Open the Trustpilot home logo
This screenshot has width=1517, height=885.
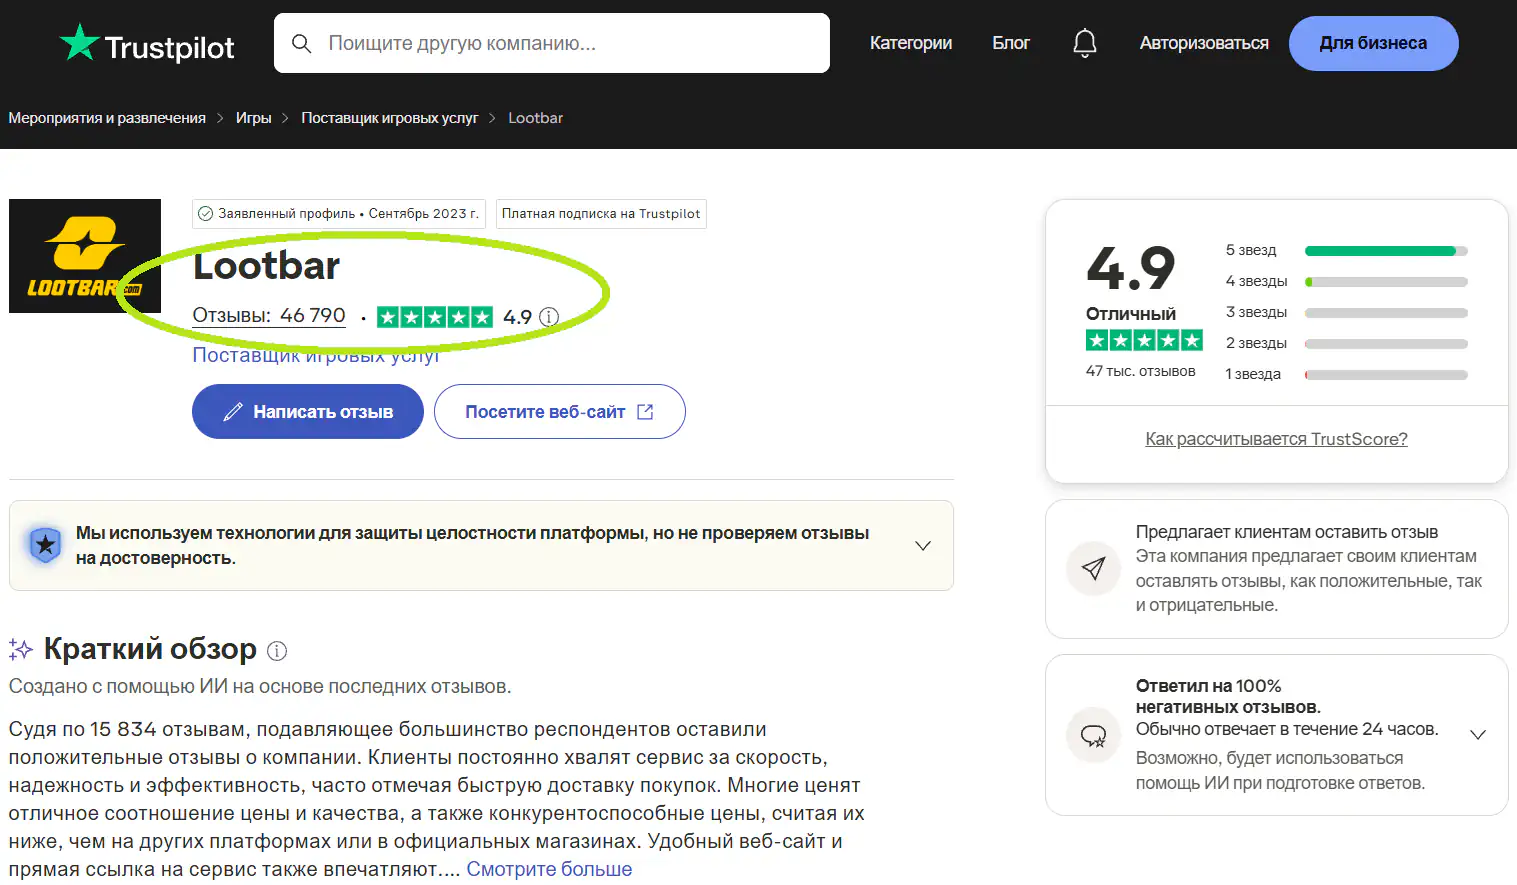(x=147, y=44)
